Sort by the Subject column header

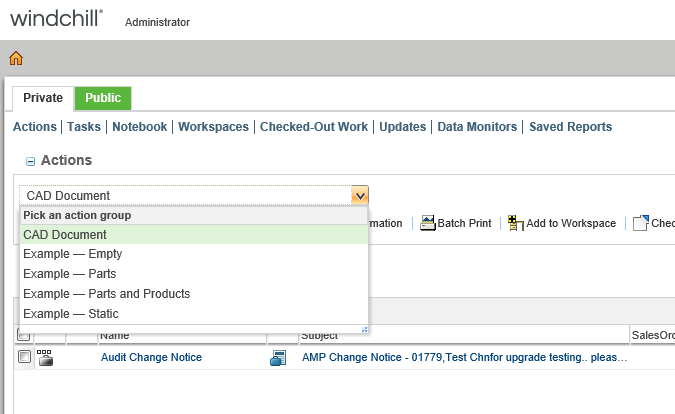[x=319, y=335]
